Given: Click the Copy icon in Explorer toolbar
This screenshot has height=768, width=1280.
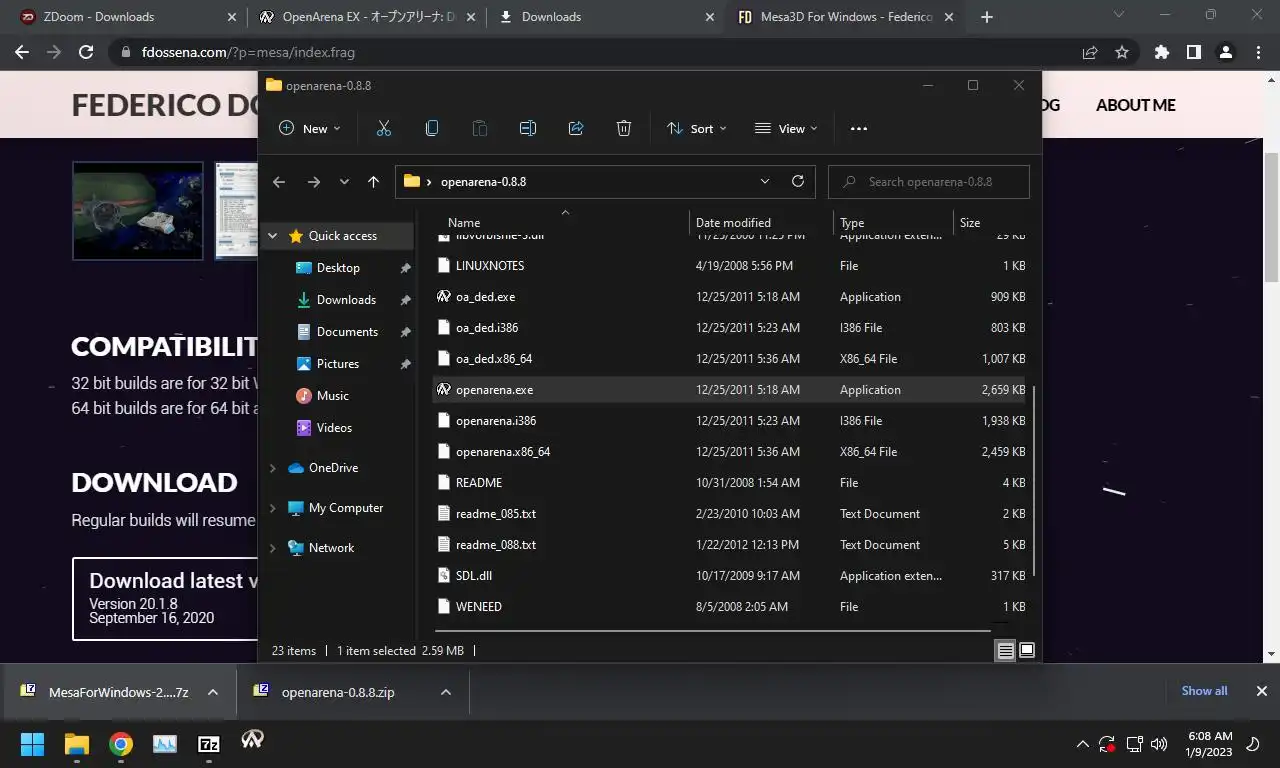Looking at the screenshot, I should tap(432, 128).
